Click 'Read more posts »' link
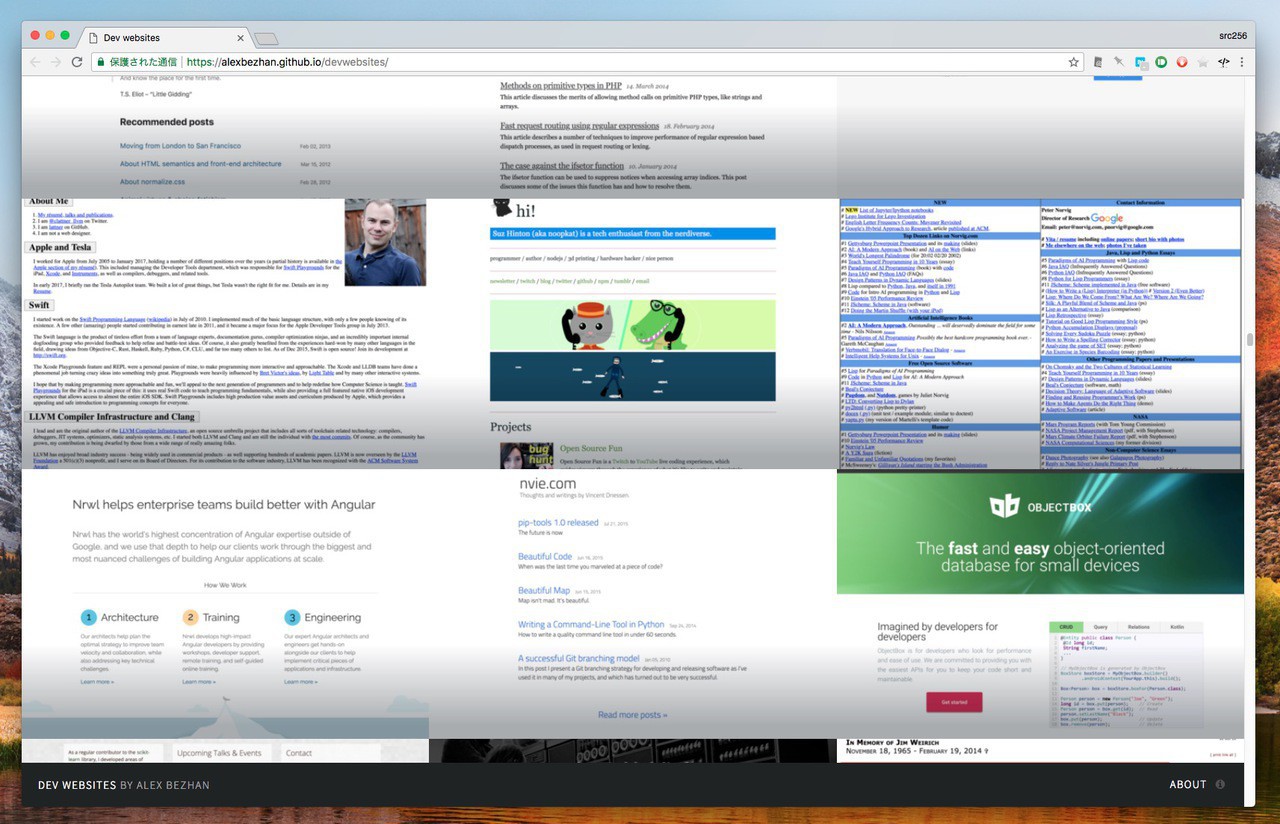1280x824 pixels. point(633,715)
